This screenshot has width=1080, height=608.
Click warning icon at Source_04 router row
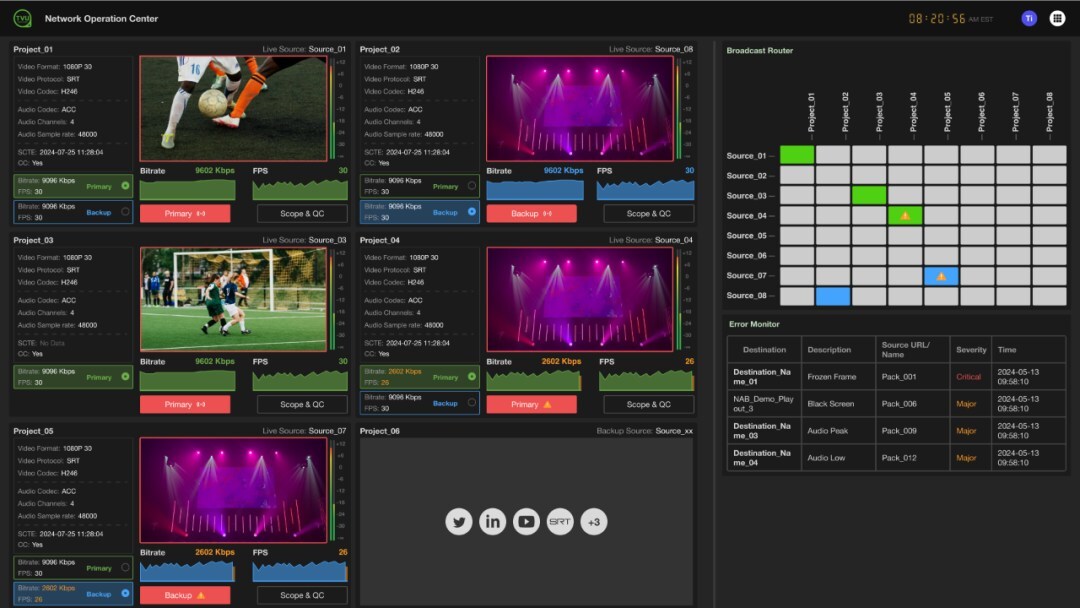point(905,215)
